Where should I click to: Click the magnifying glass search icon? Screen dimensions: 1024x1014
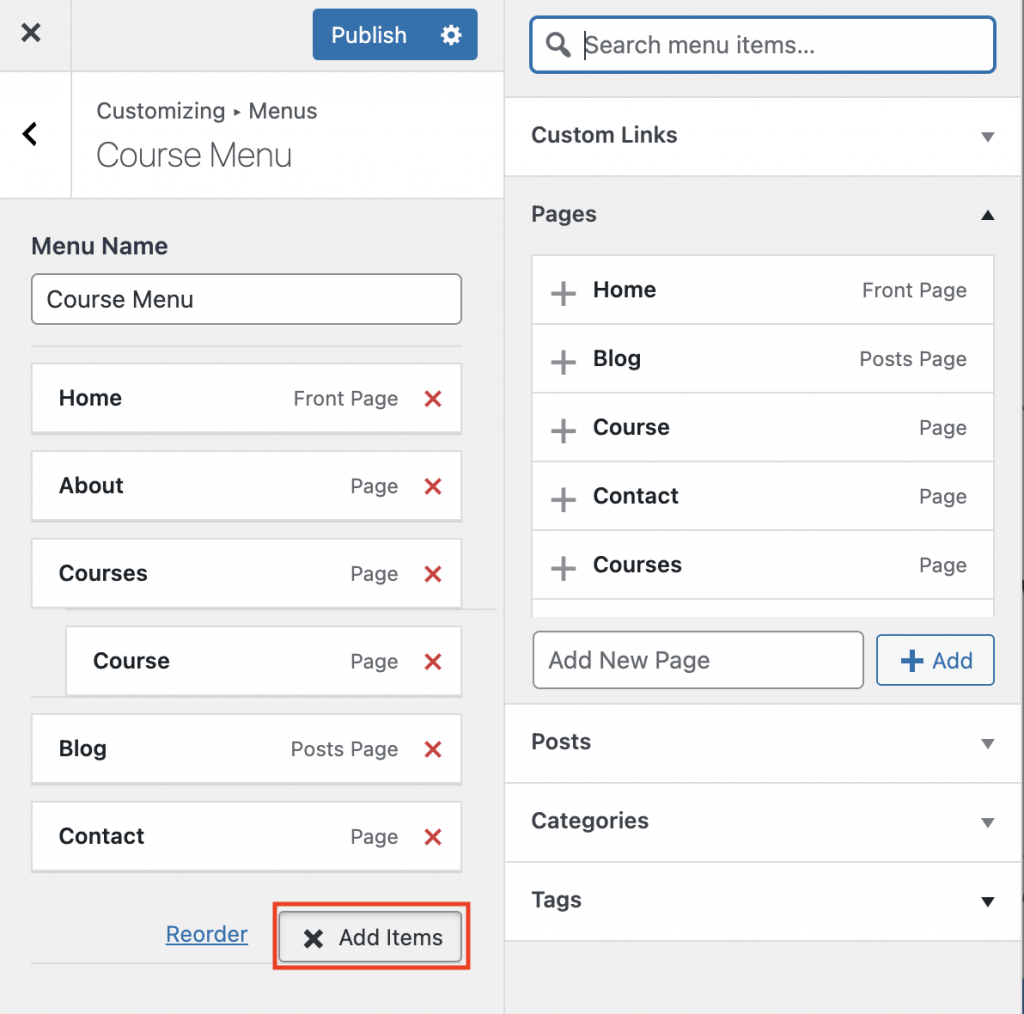[557, 45]
